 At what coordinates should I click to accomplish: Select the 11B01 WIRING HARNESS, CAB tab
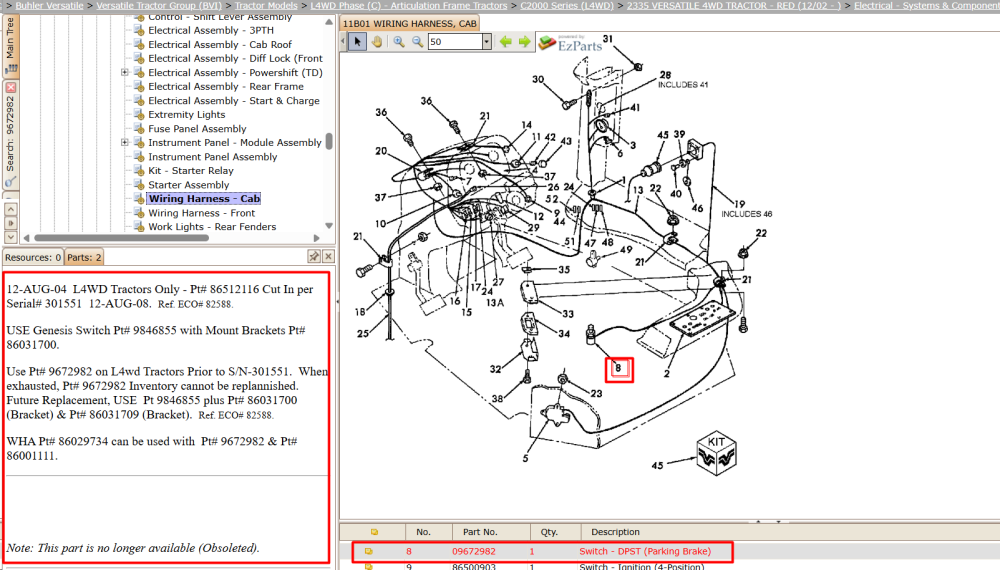pos(410,24)
